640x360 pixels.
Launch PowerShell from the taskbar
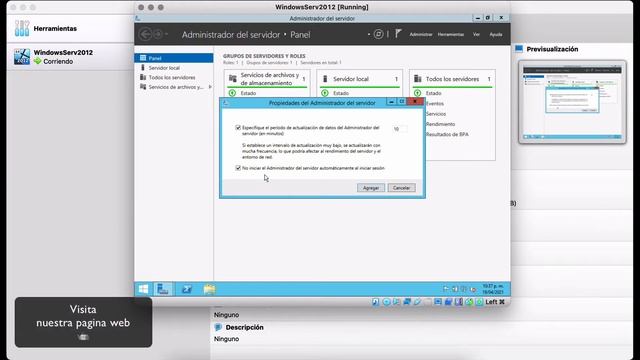coord(187,289)
